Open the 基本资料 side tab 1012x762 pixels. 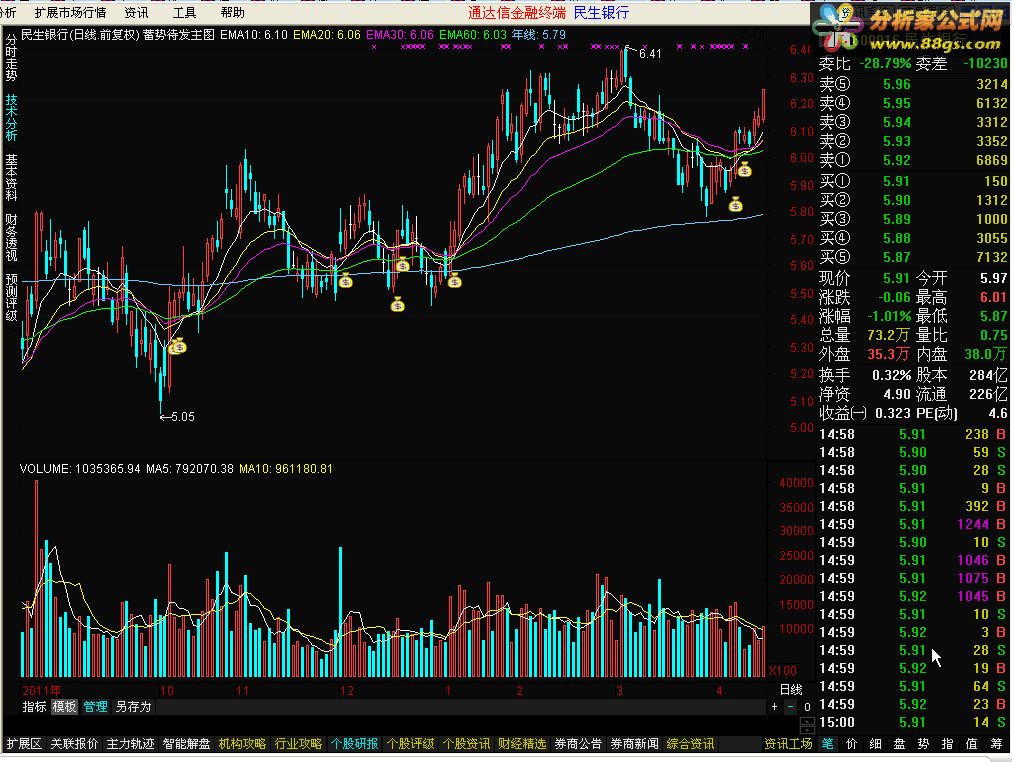[11, 177]
